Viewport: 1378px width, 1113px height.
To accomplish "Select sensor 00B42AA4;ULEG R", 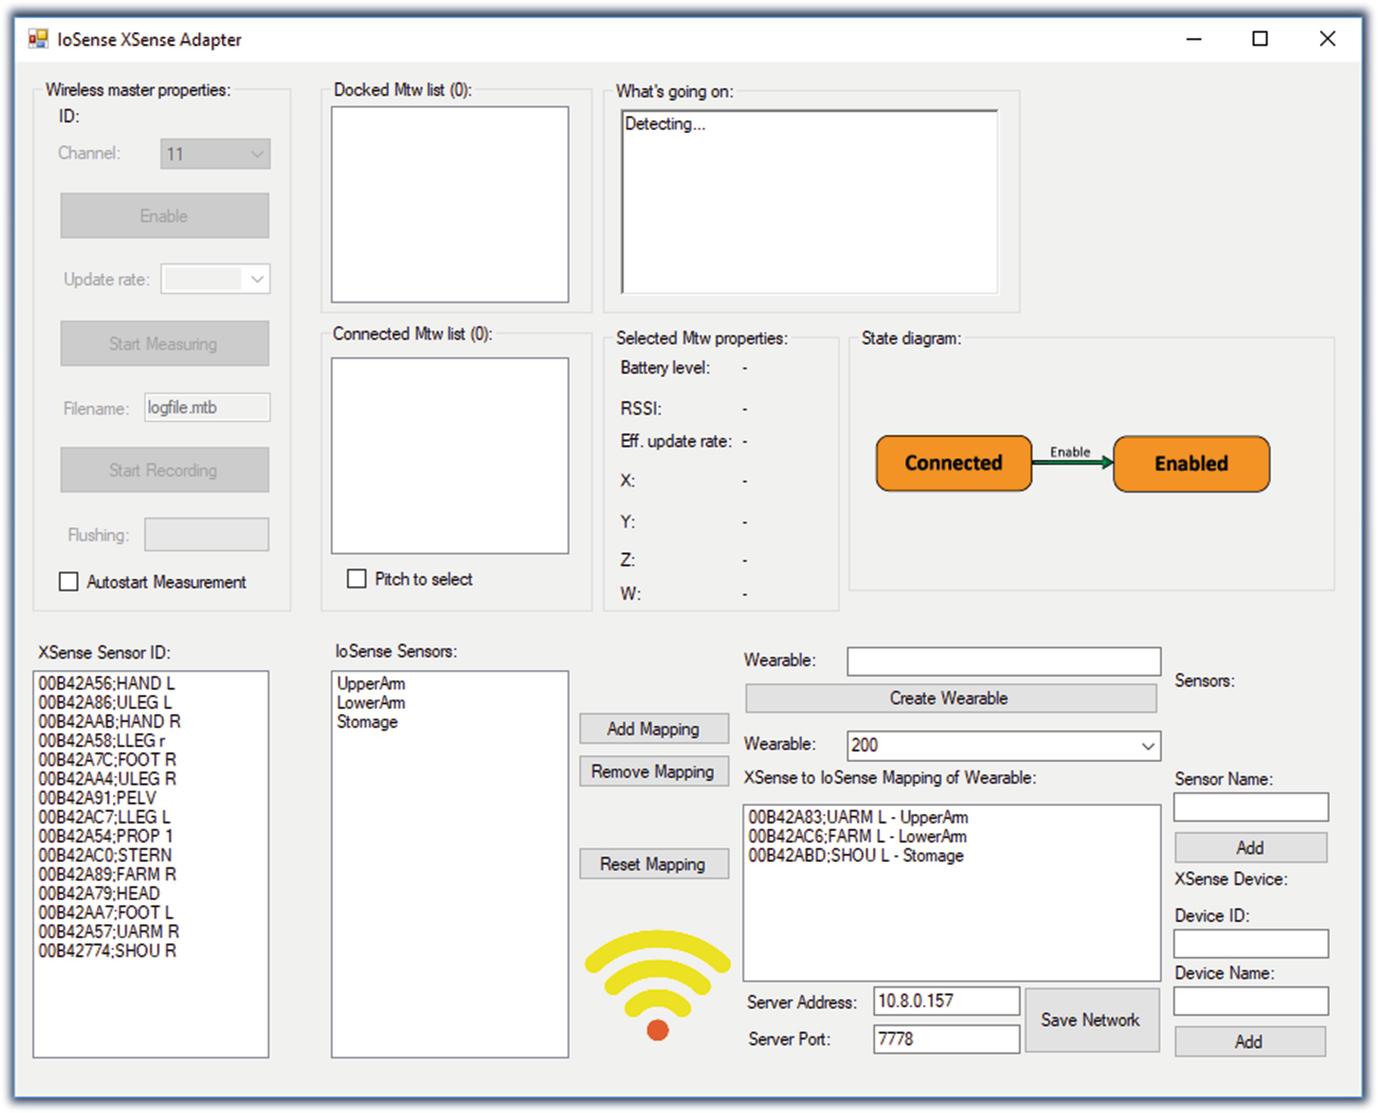I will click(x=107, y=778).
